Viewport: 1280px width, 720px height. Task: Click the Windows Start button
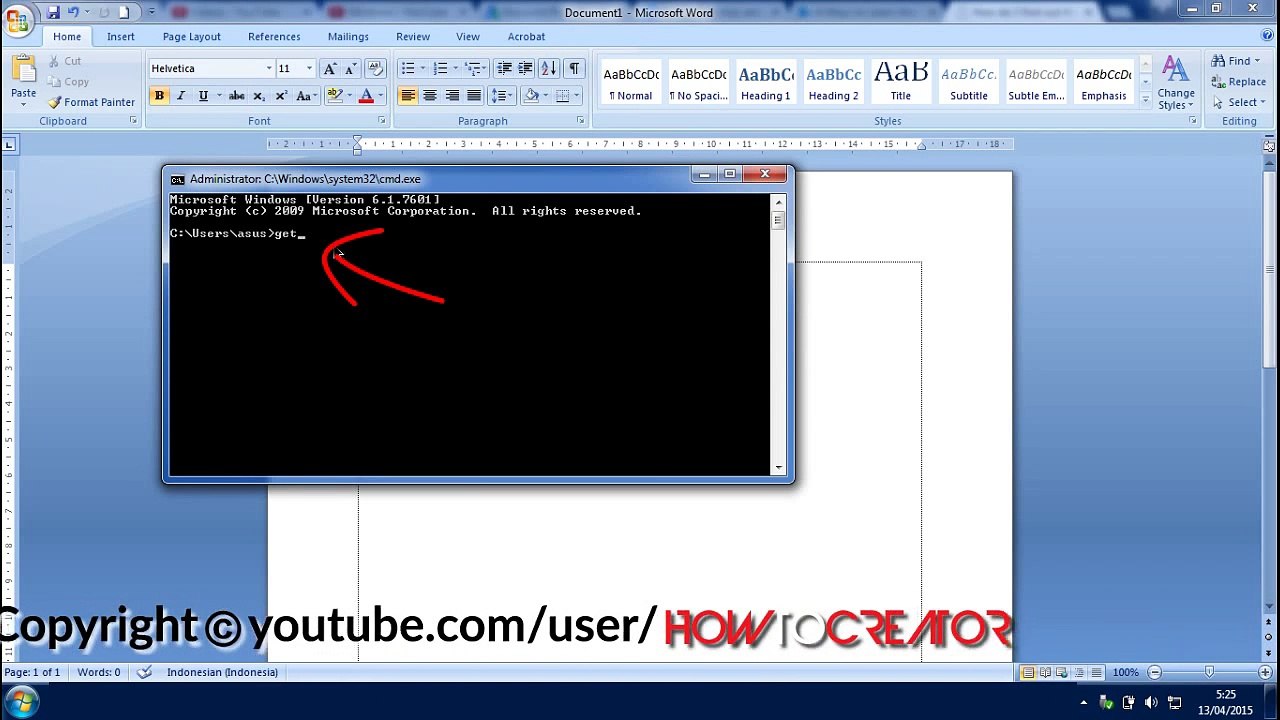pyautogui.click(x=21, y=702)
